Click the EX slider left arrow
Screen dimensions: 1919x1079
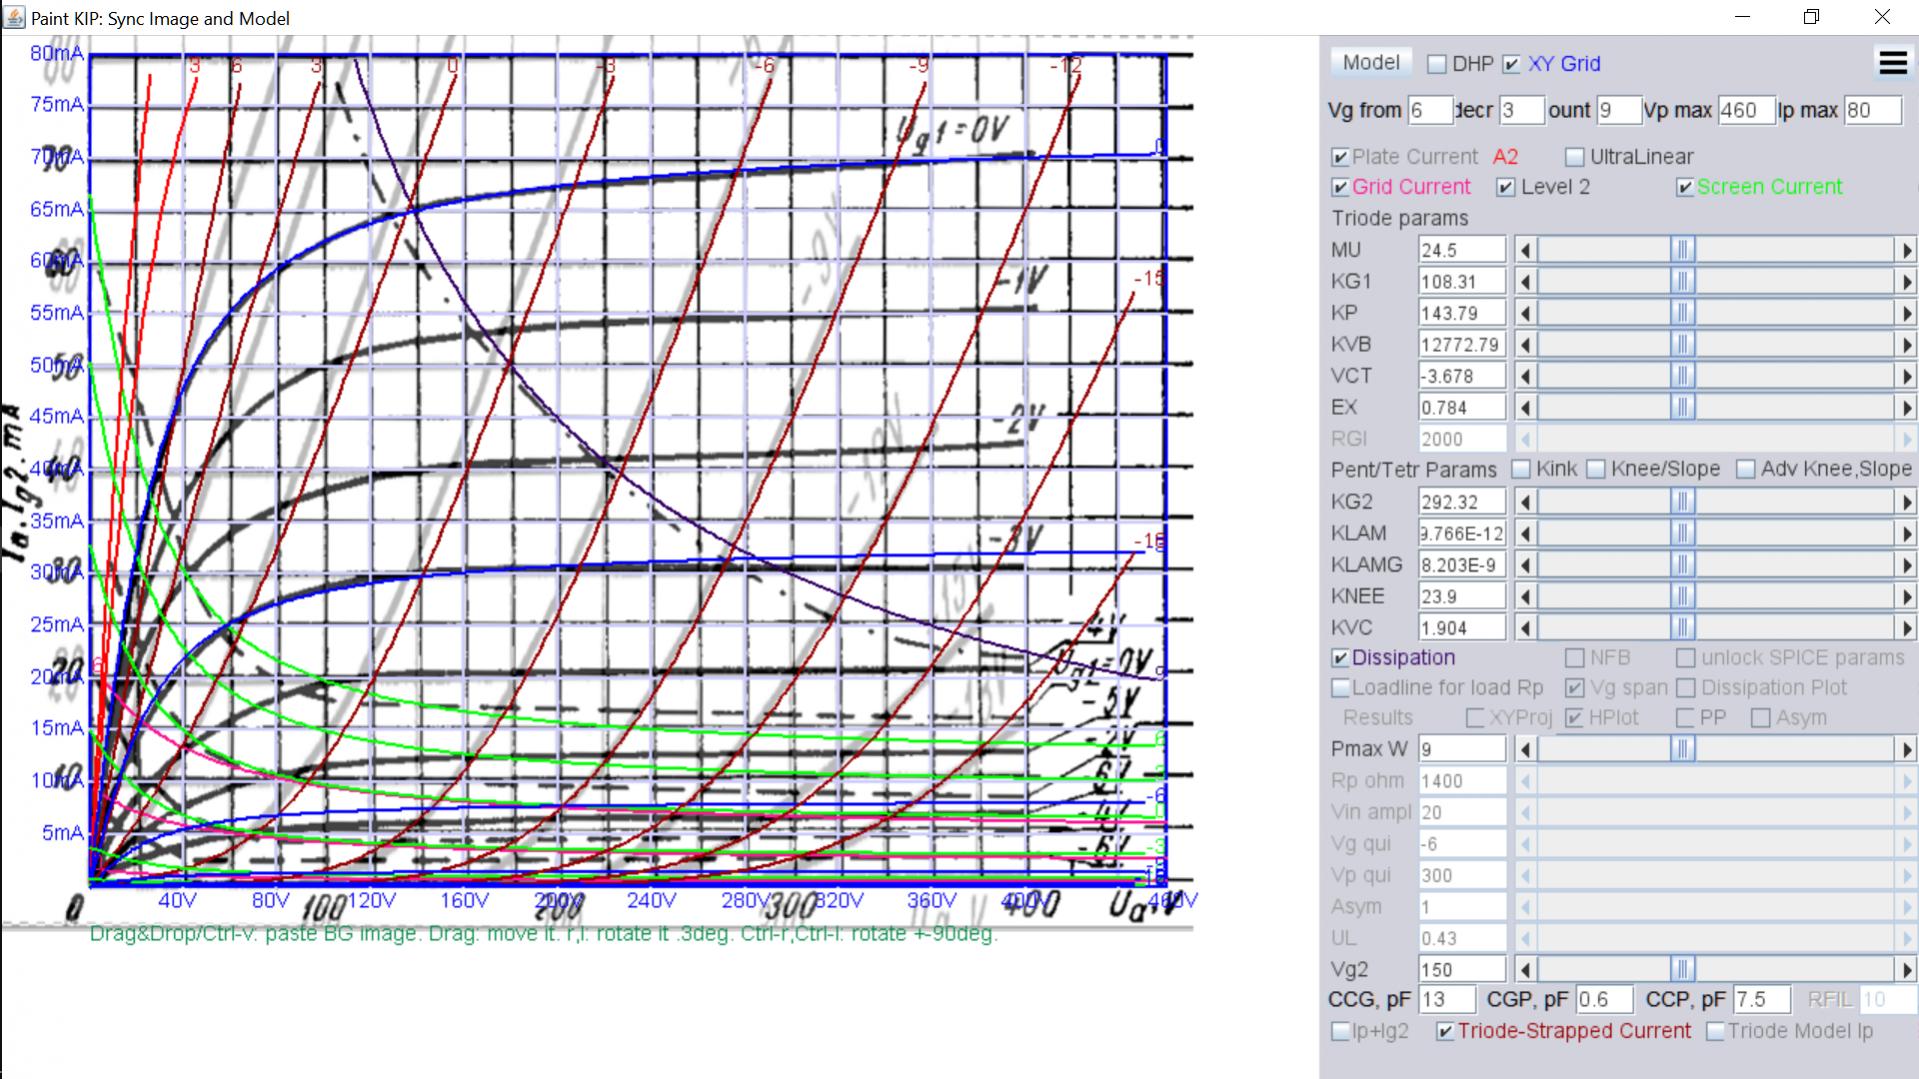pos(1525,408)
